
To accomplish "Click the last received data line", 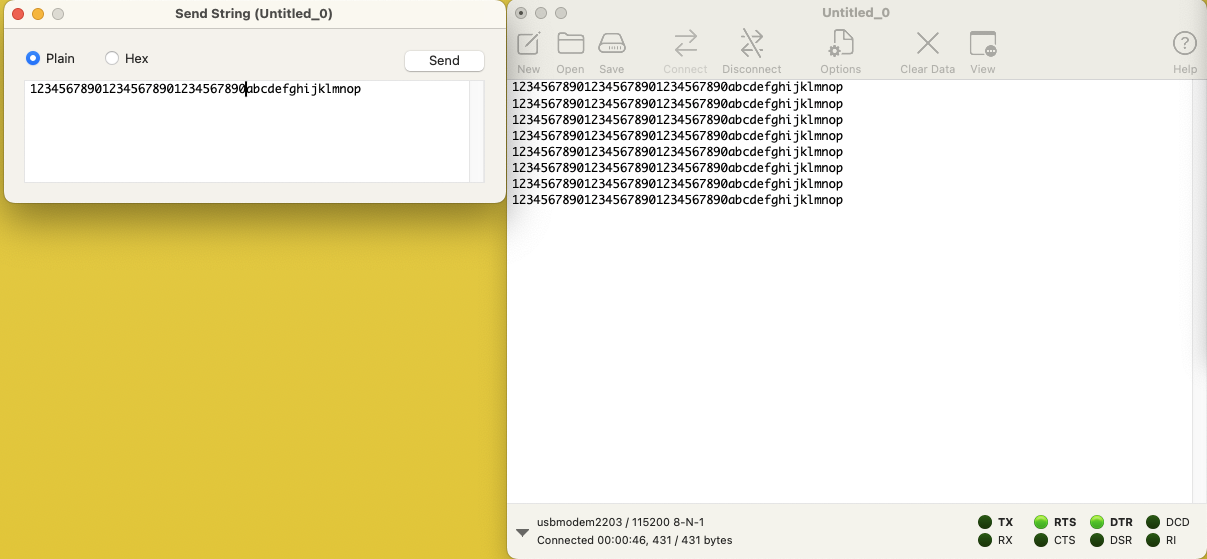I will point(677,200).
